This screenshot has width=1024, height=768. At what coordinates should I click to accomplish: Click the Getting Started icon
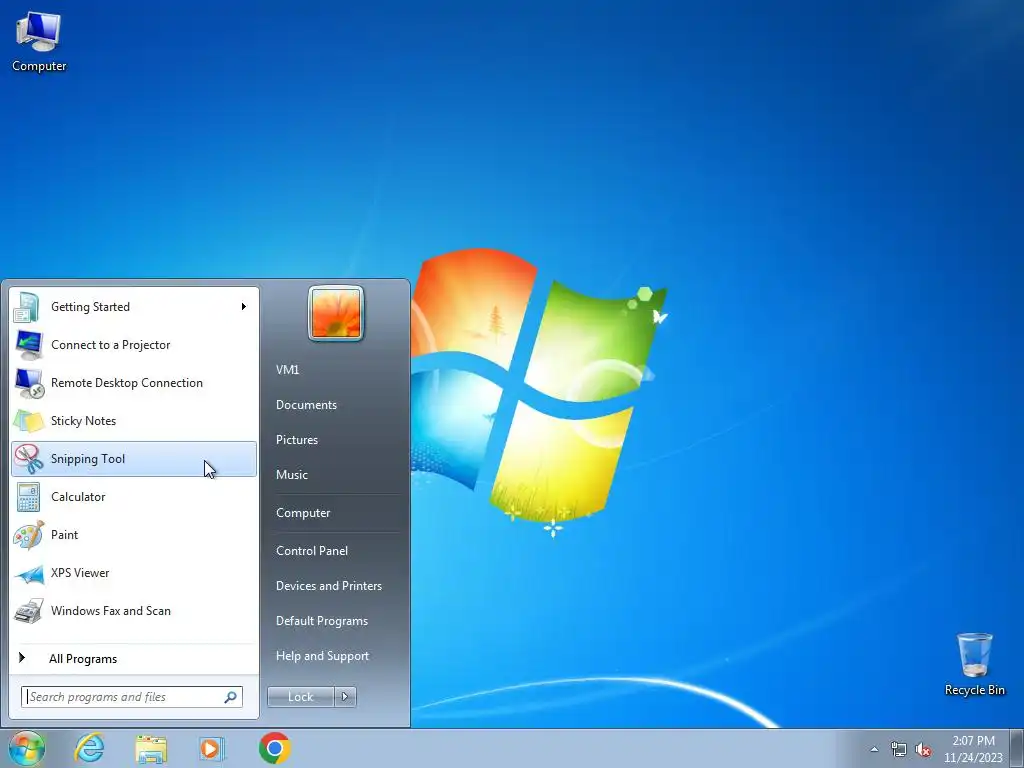click(27, 307)
